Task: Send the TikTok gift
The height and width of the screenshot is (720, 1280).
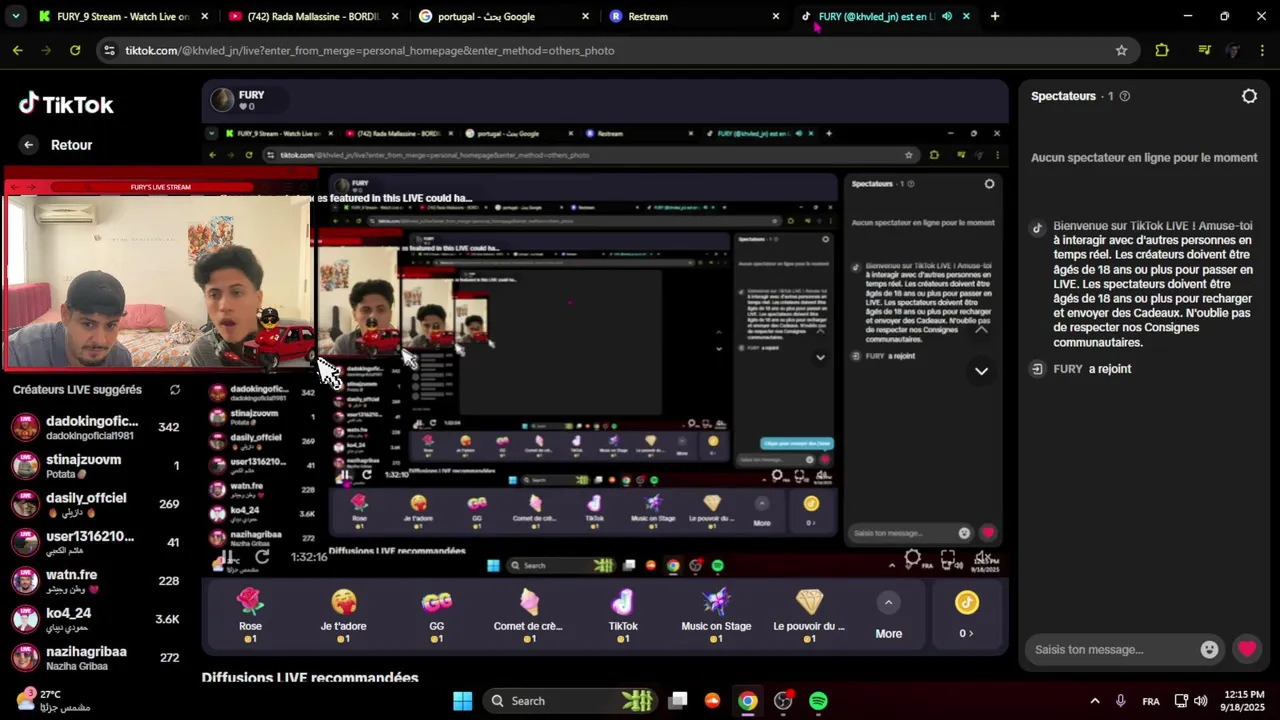Action: click(622, 615)
